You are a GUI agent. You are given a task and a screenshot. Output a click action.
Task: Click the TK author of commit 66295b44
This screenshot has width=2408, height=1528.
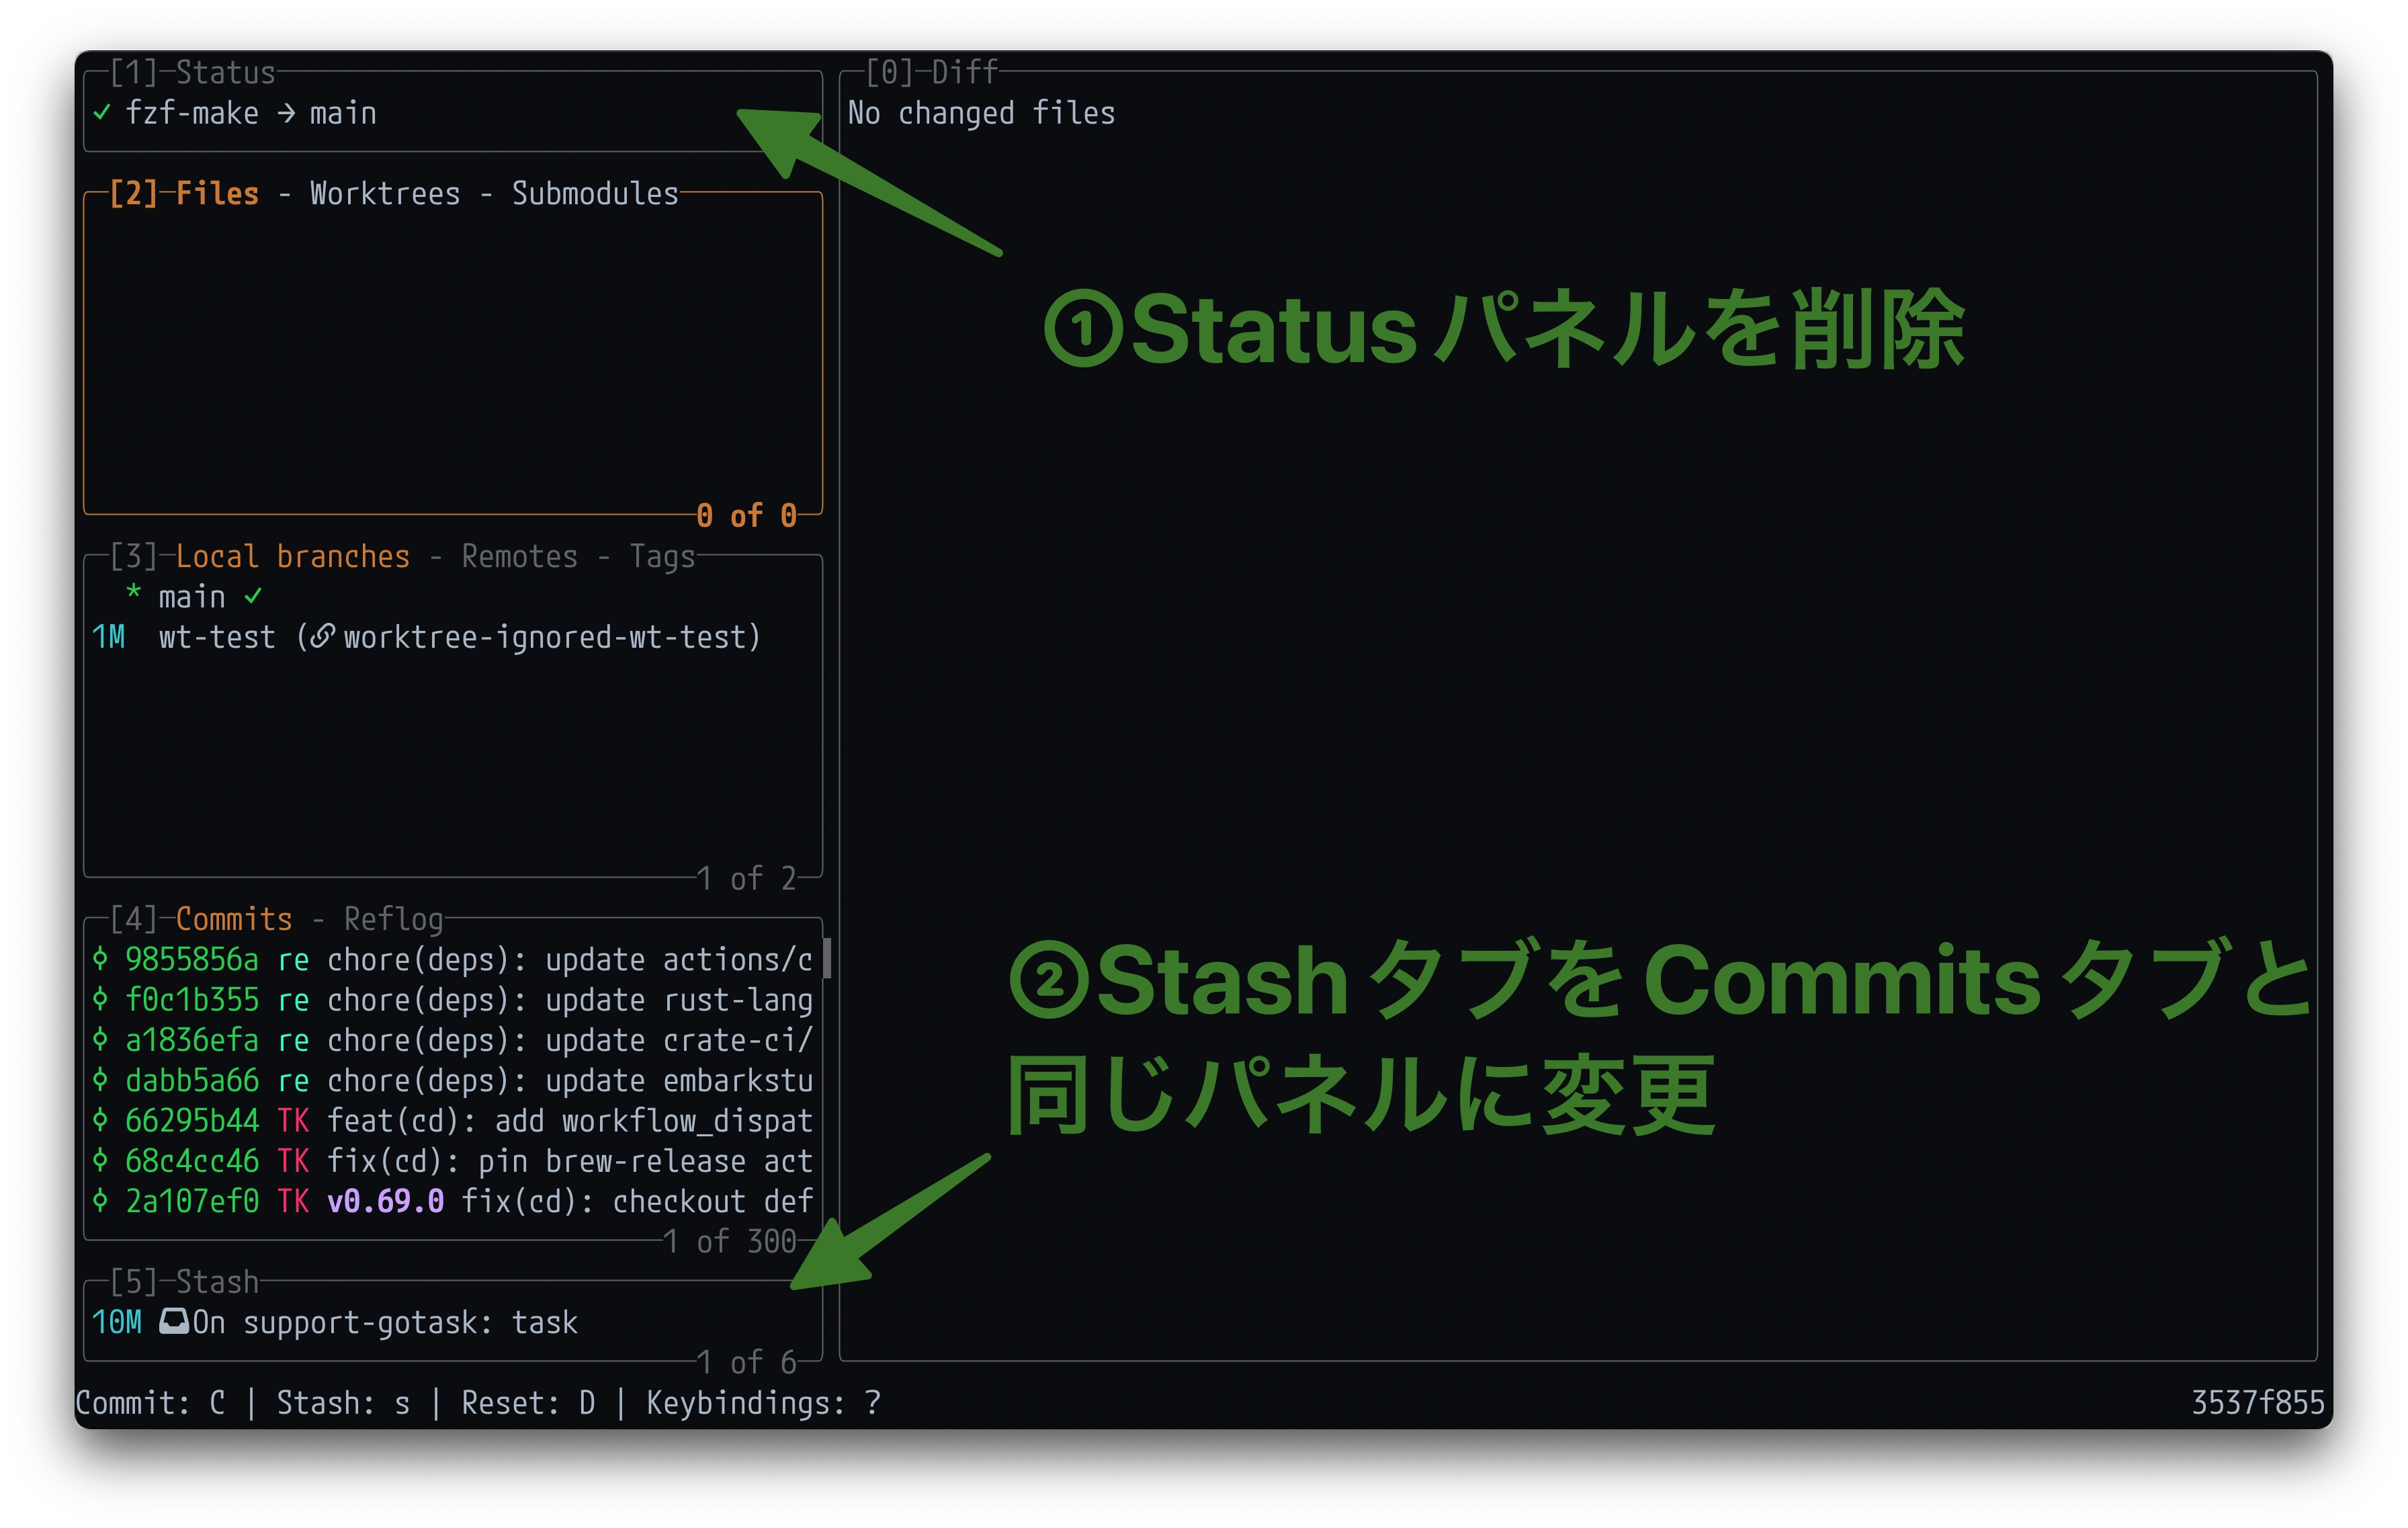(x=293, y=1120)
